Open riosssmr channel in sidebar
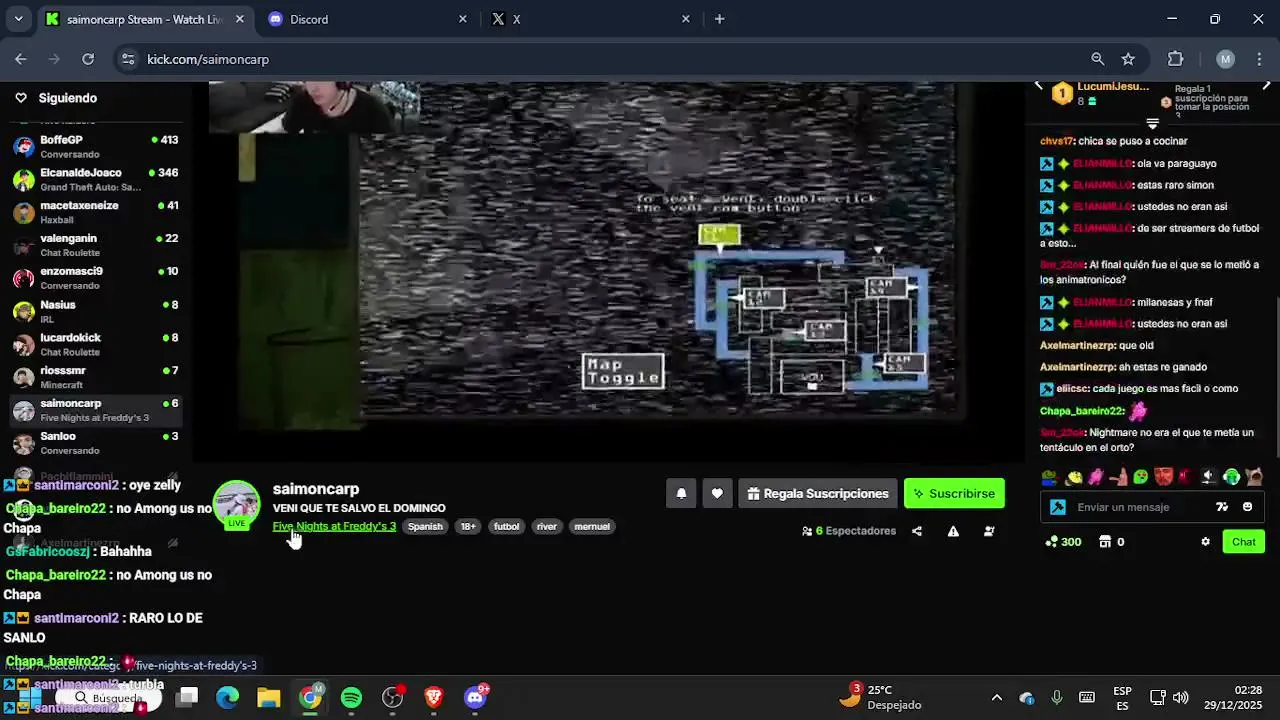1280x720 pixels. click(96, 377)
